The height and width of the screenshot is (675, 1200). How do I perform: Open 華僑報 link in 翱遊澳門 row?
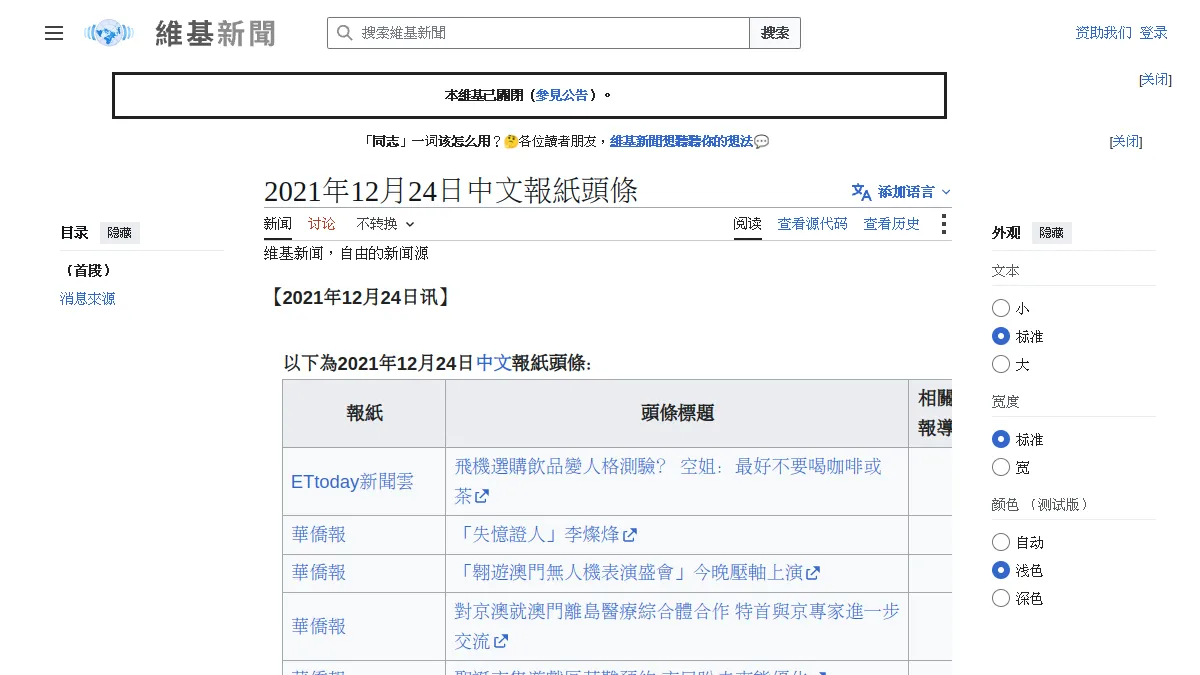point(319,573)
